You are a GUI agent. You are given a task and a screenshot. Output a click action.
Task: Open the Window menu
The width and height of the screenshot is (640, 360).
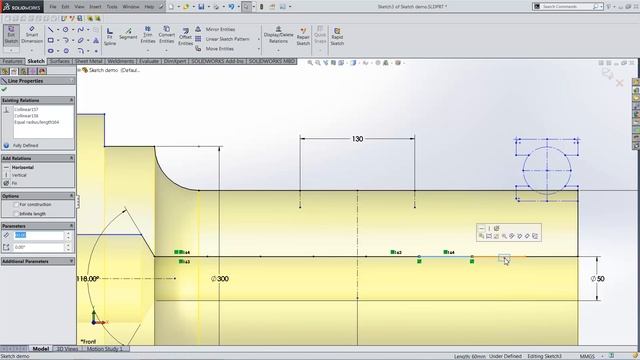tap(131, 7)
